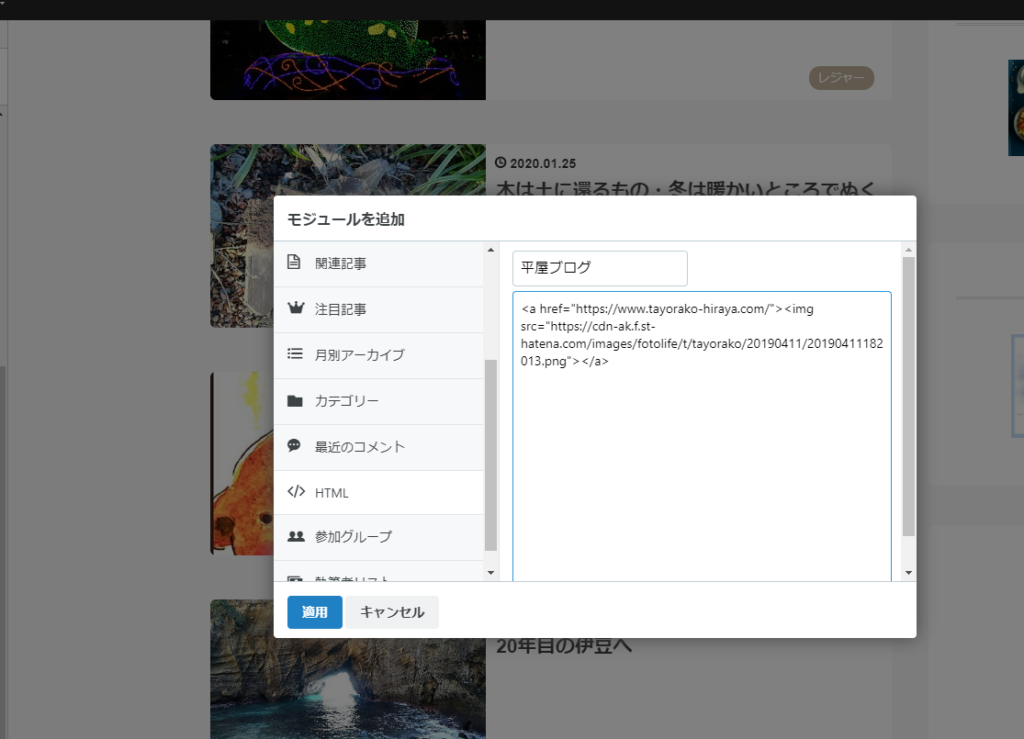Click the content pane scroll-up arrow
The width and height of the screenshot is (1024, 739).
pyautogui.click(x=908, y=250)
